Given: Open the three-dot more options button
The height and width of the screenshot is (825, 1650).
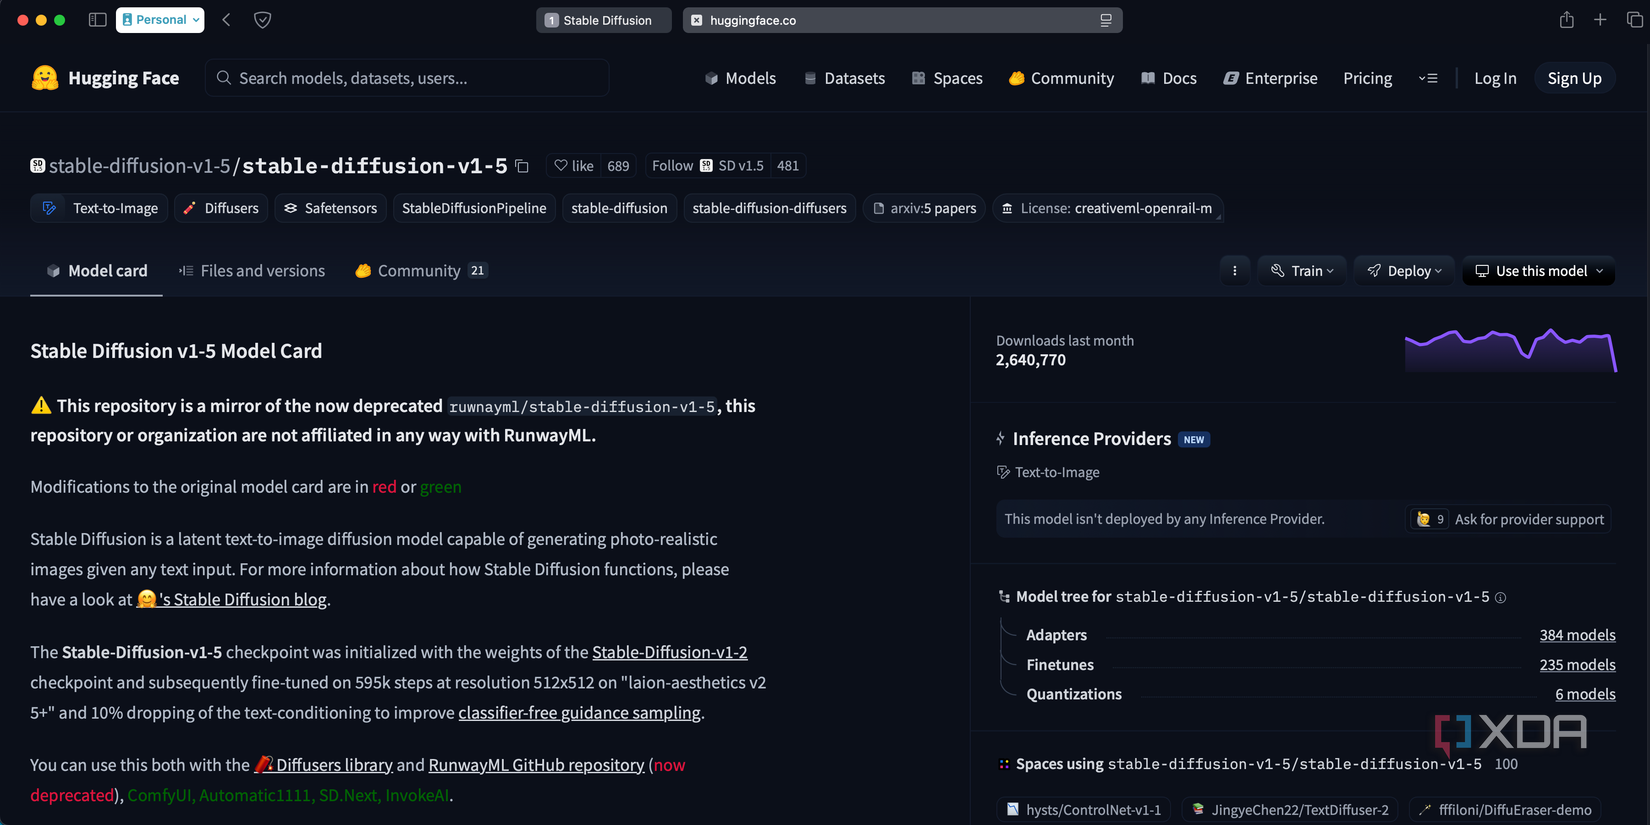Looking at the screenshot, I should tap(1235, 271).
